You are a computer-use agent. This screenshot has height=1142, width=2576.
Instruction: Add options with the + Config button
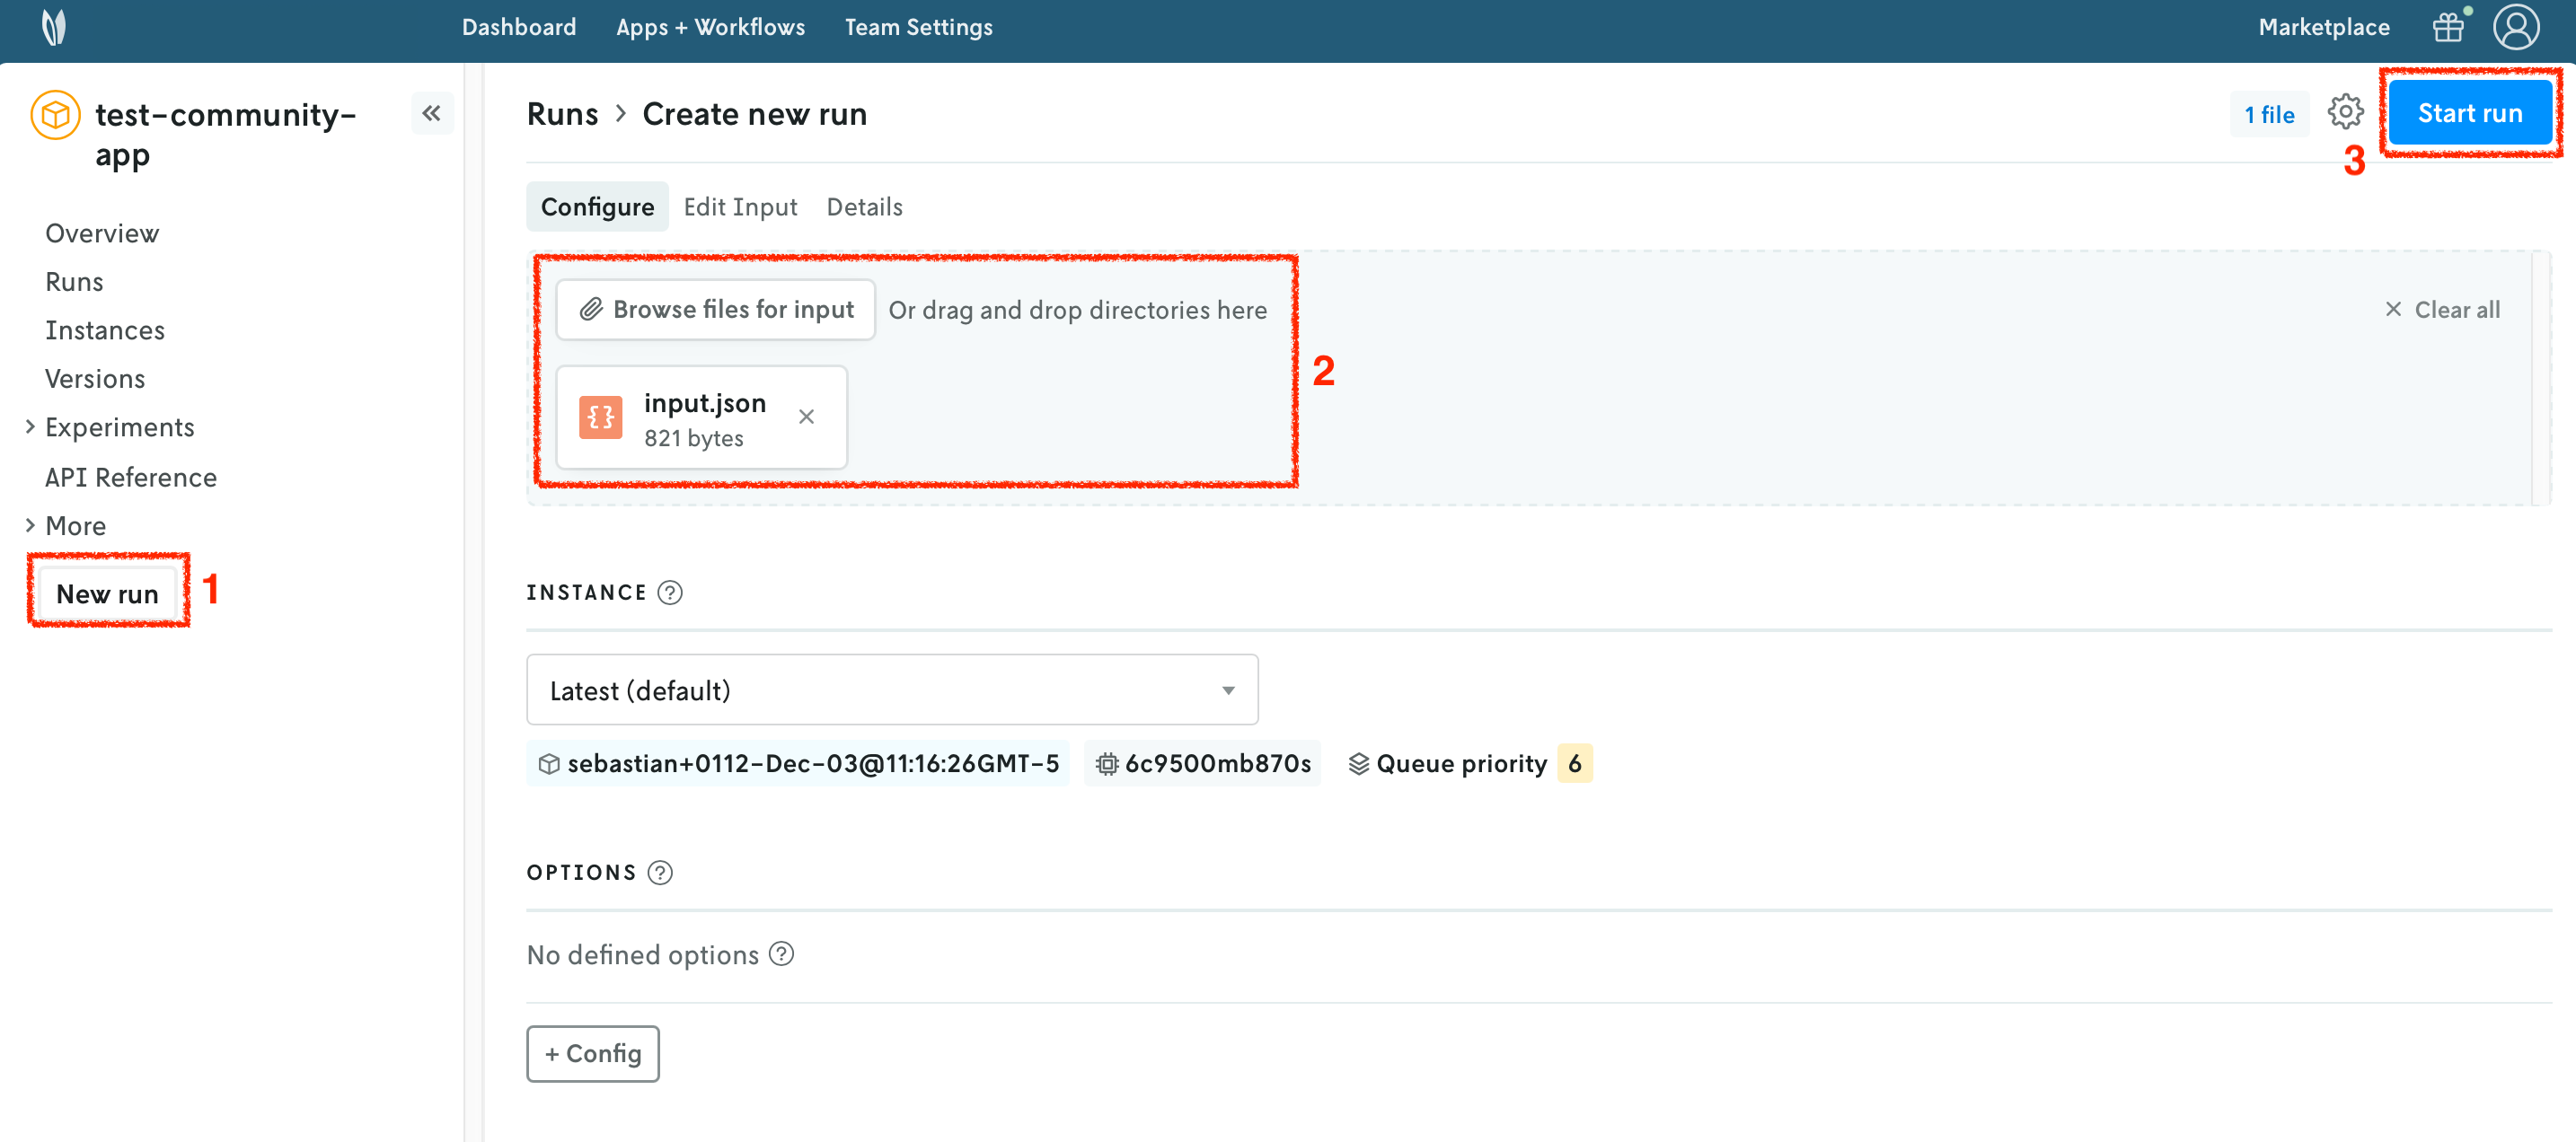pyautogui.click(x=593, y=1053)
